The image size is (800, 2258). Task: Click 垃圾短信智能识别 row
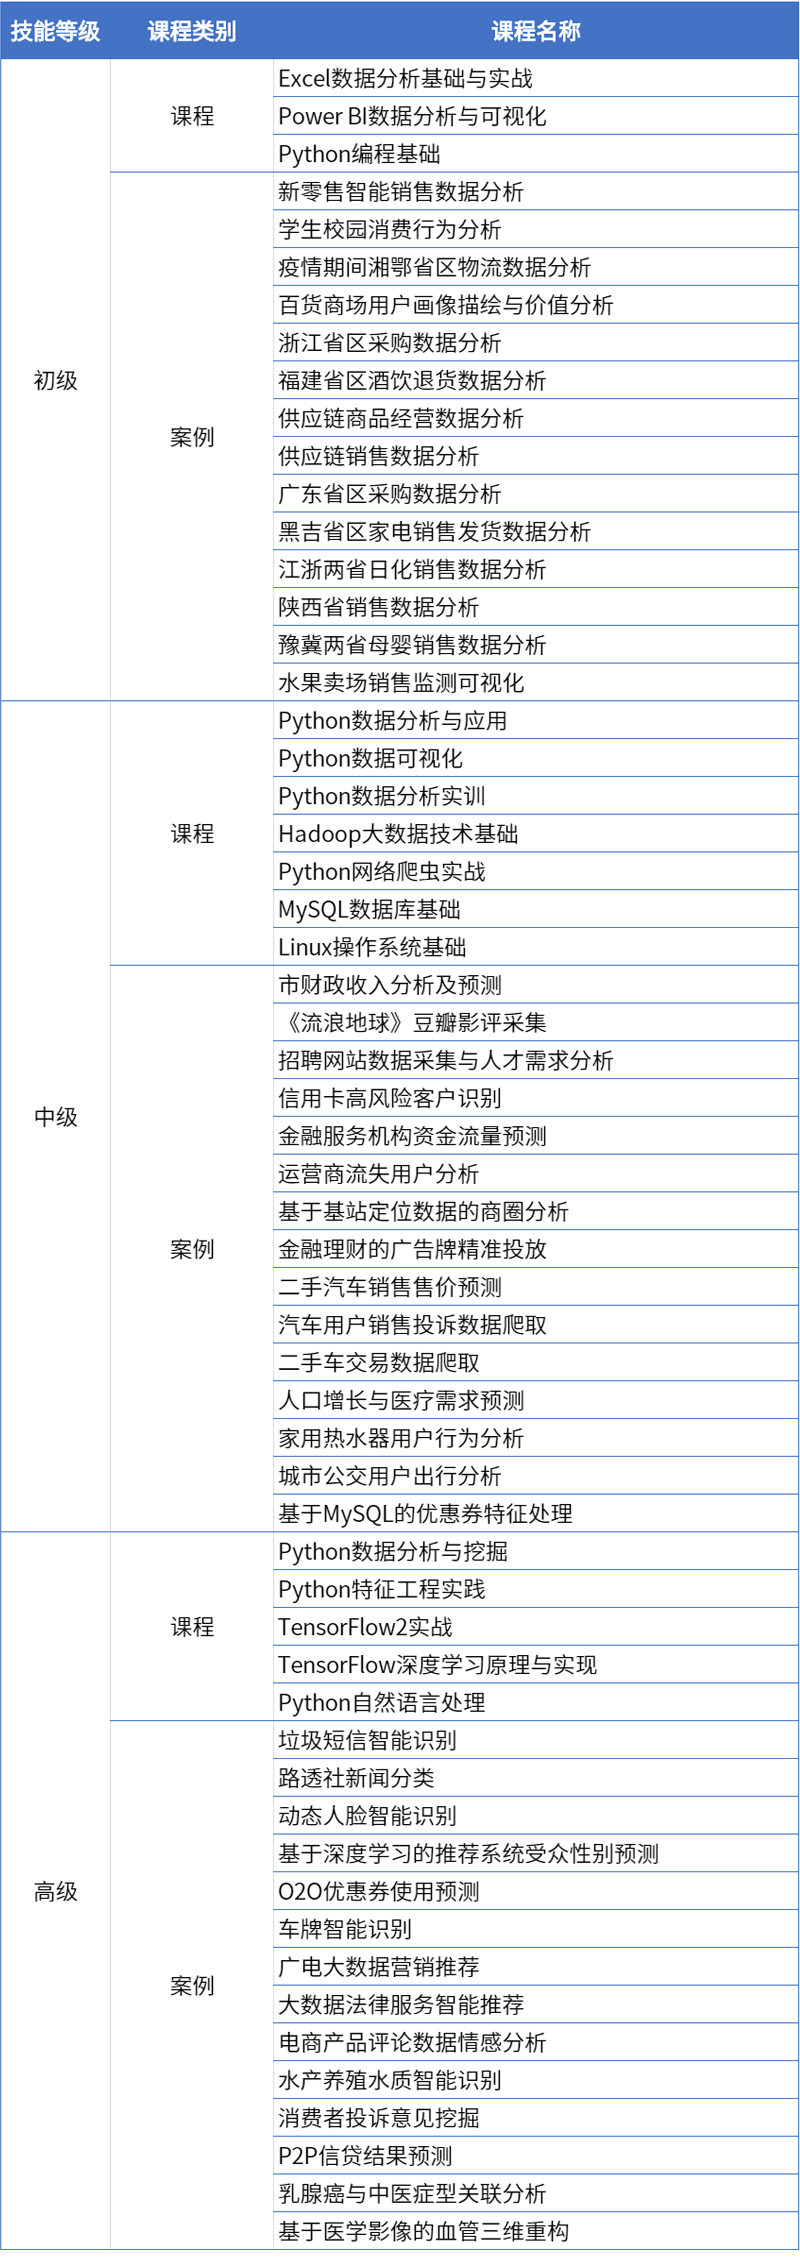[536, 1739]
